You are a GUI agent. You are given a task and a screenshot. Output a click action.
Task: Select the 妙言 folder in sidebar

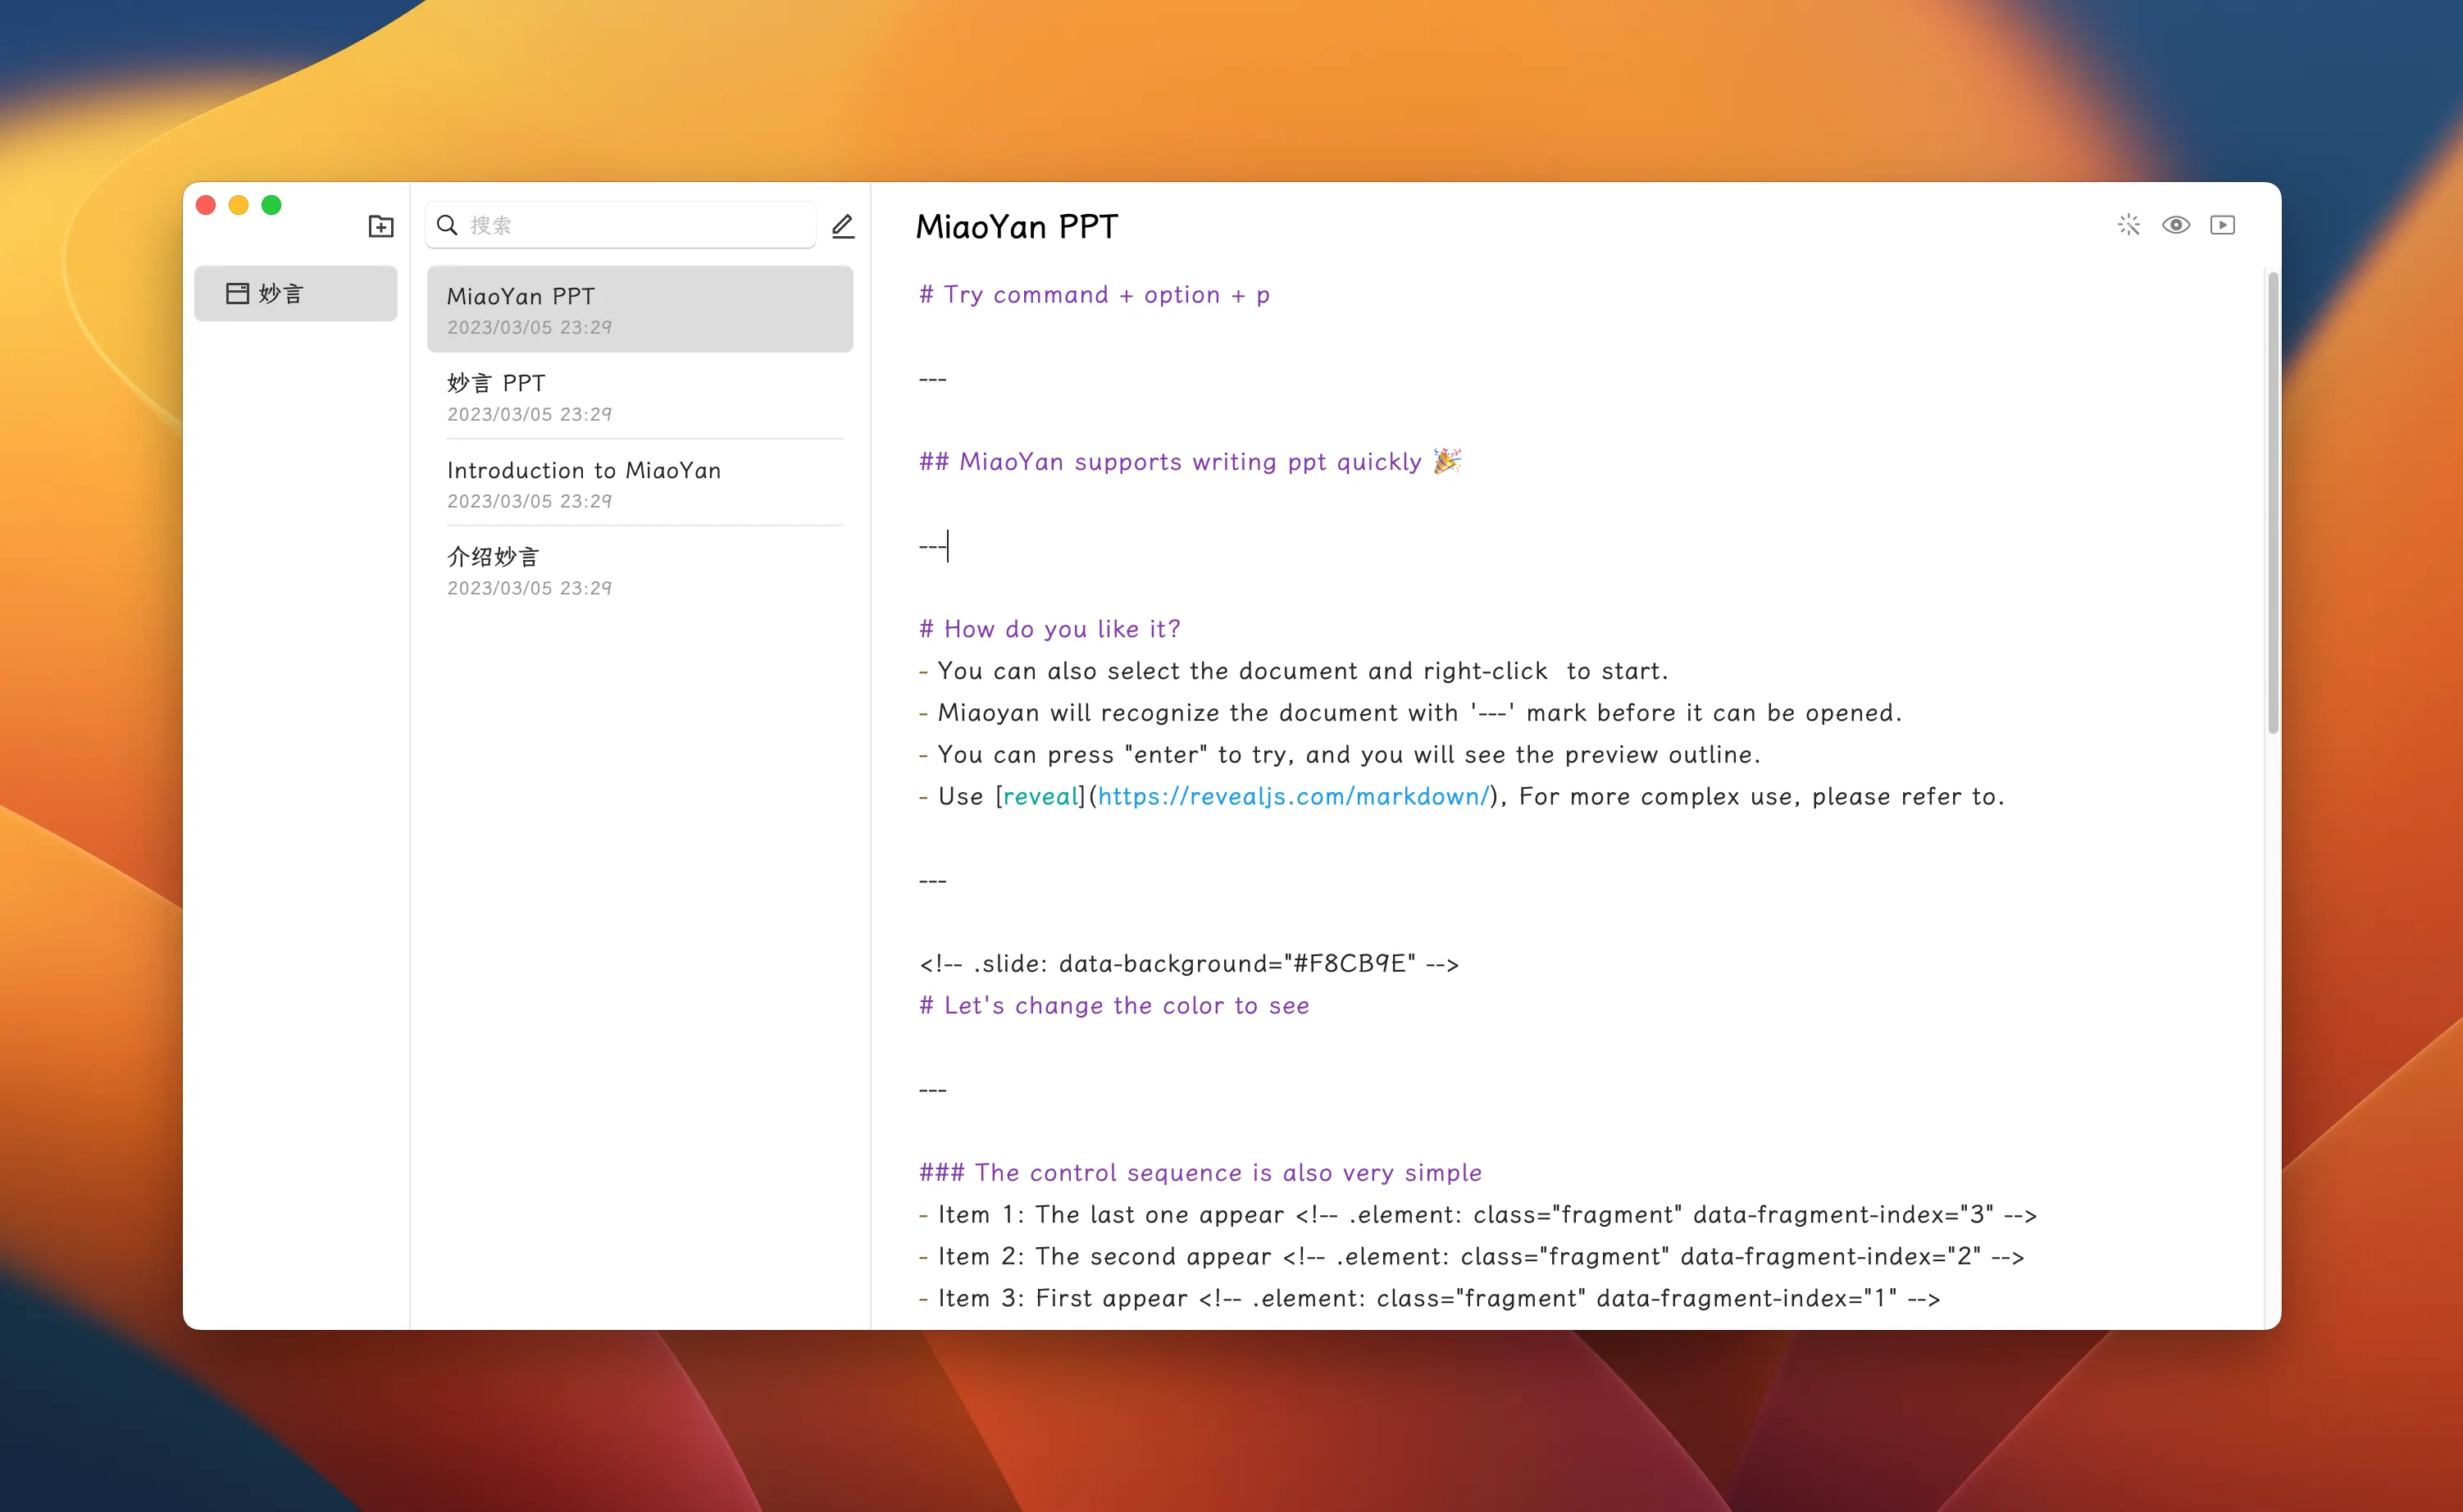[x=295, y=293]
